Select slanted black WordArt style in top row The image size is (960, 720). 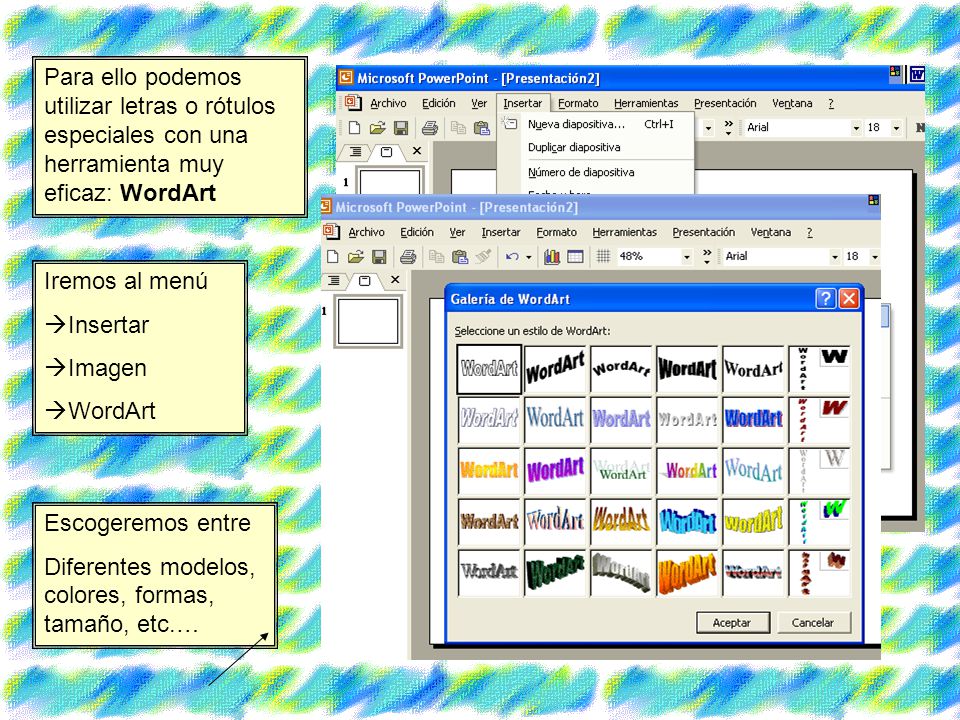coord(555,369)
